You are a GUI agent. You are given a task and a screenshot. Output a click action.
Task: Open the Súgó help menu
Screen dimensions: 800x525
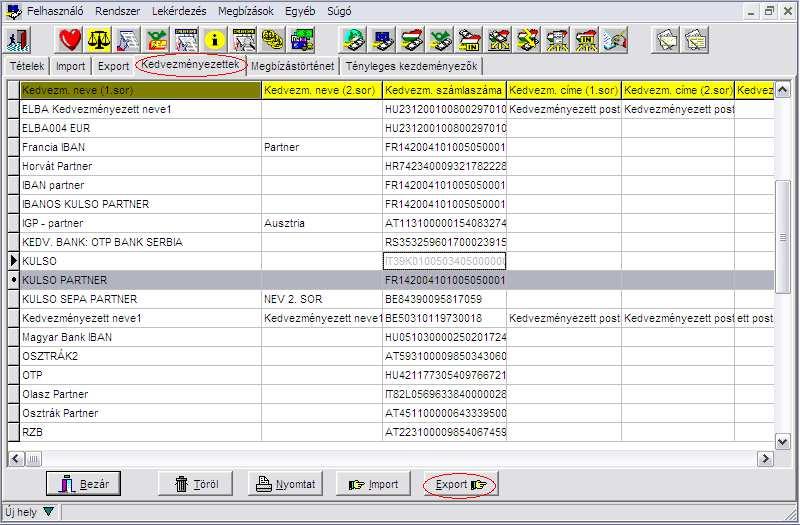(x=339, y=11)
